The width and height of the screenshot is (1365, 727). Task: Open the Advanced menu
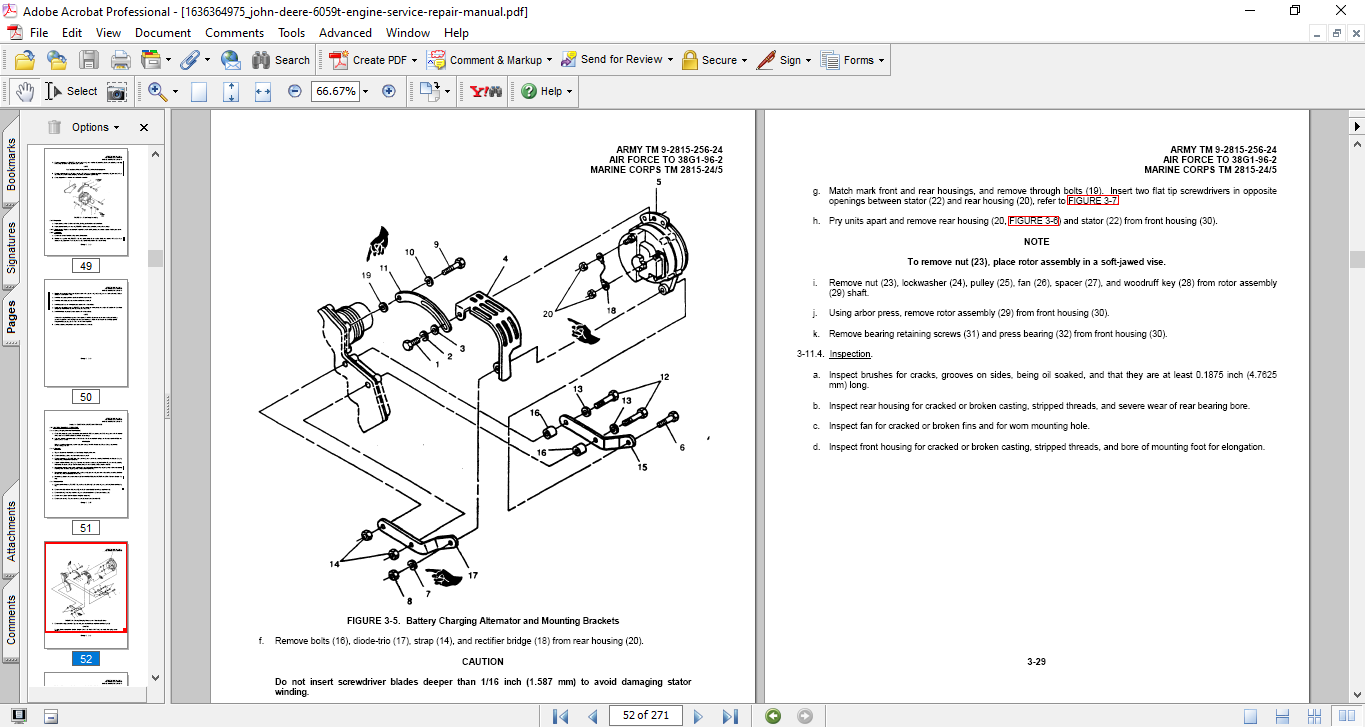[345, 32]
